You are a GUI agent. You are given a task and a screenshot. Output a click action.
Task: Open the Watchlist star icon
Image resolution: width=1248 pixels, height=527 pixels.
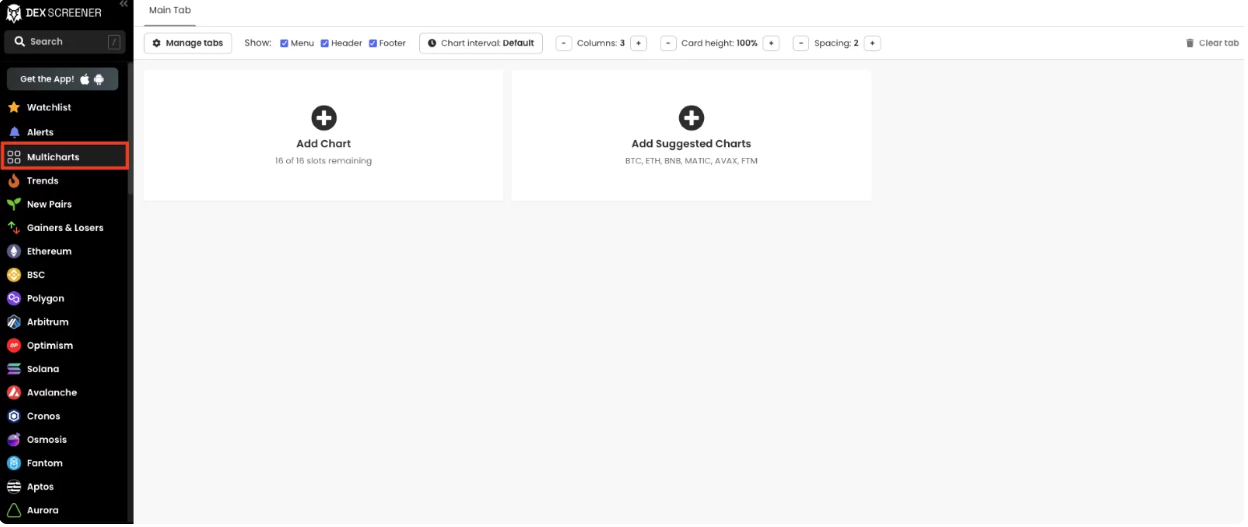[x=14, y=107]
